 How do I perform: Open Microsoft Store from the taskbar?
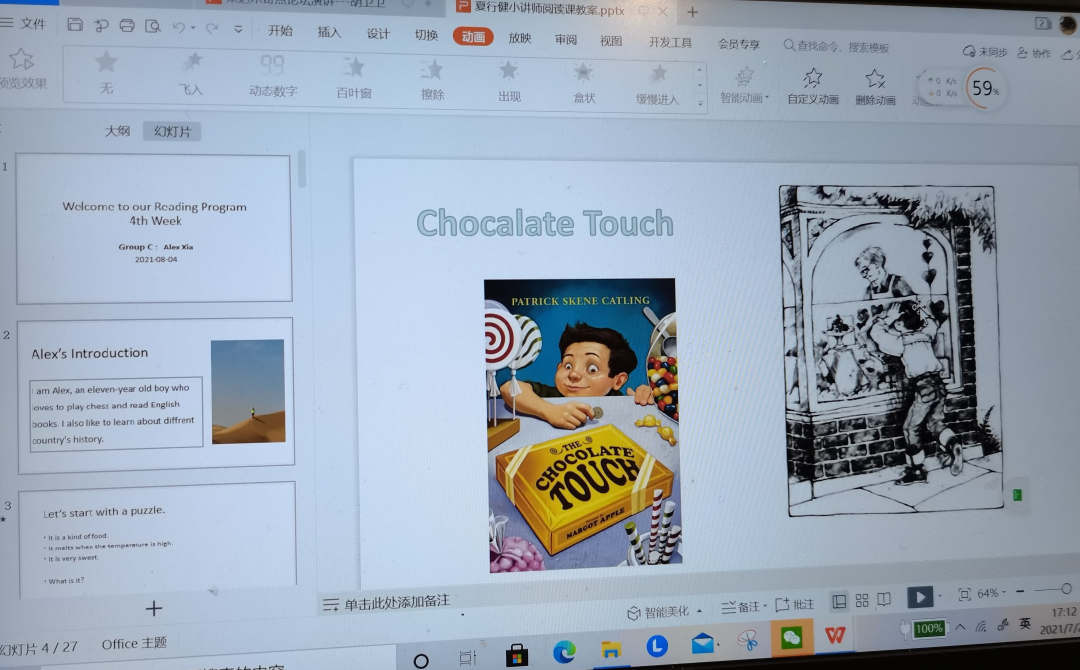[517, 655]
